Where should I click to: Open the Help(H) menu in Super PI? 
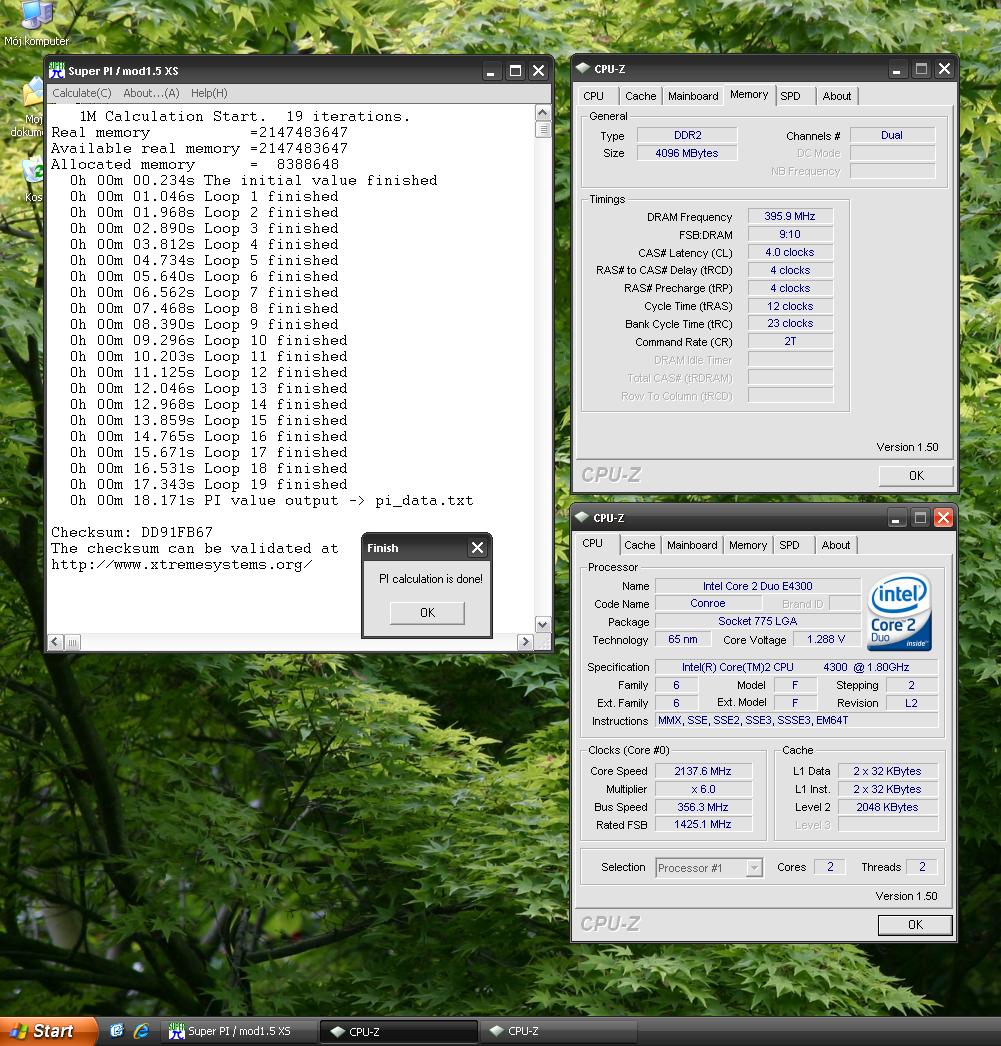(209, 93)
